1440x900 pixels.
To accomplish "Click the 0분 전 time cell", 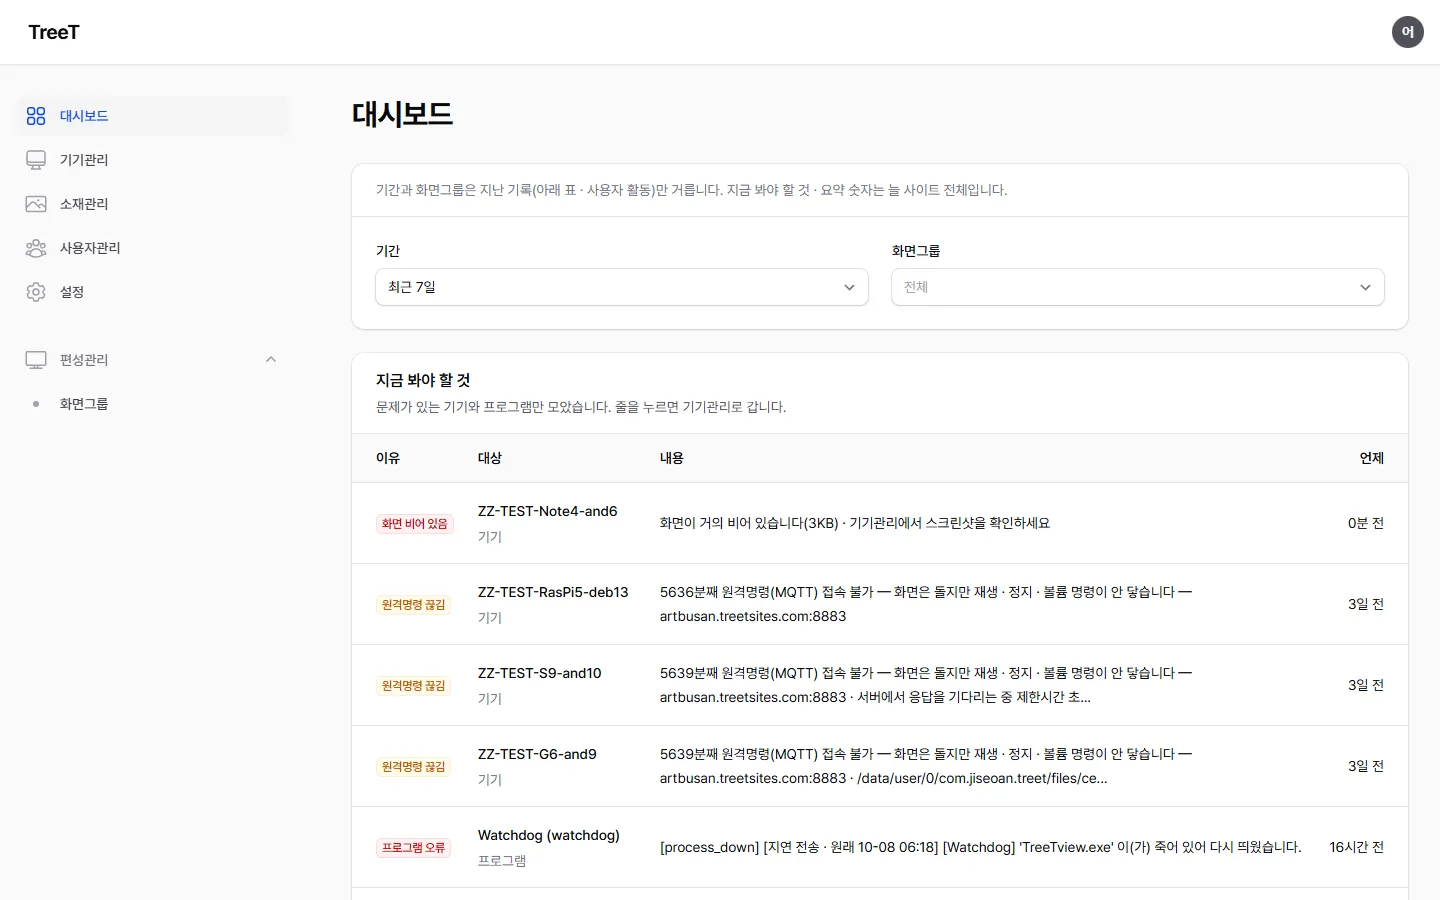I will 1366,523.
